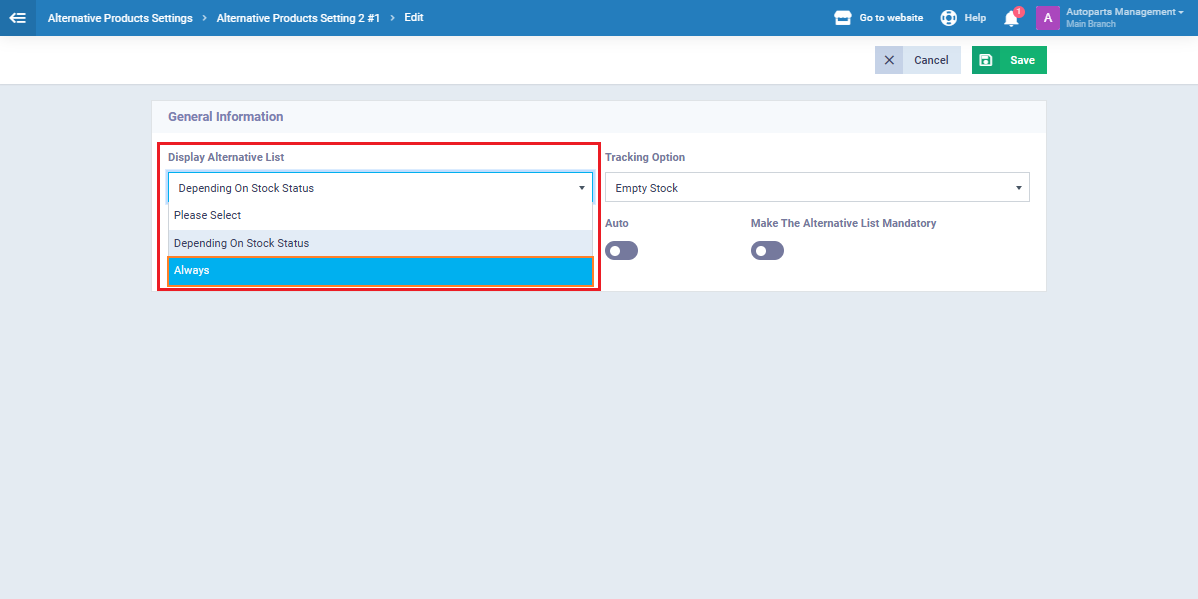
Task: Toggle the Auto switch
Action: pyautogui.click(x=621, y=251)
